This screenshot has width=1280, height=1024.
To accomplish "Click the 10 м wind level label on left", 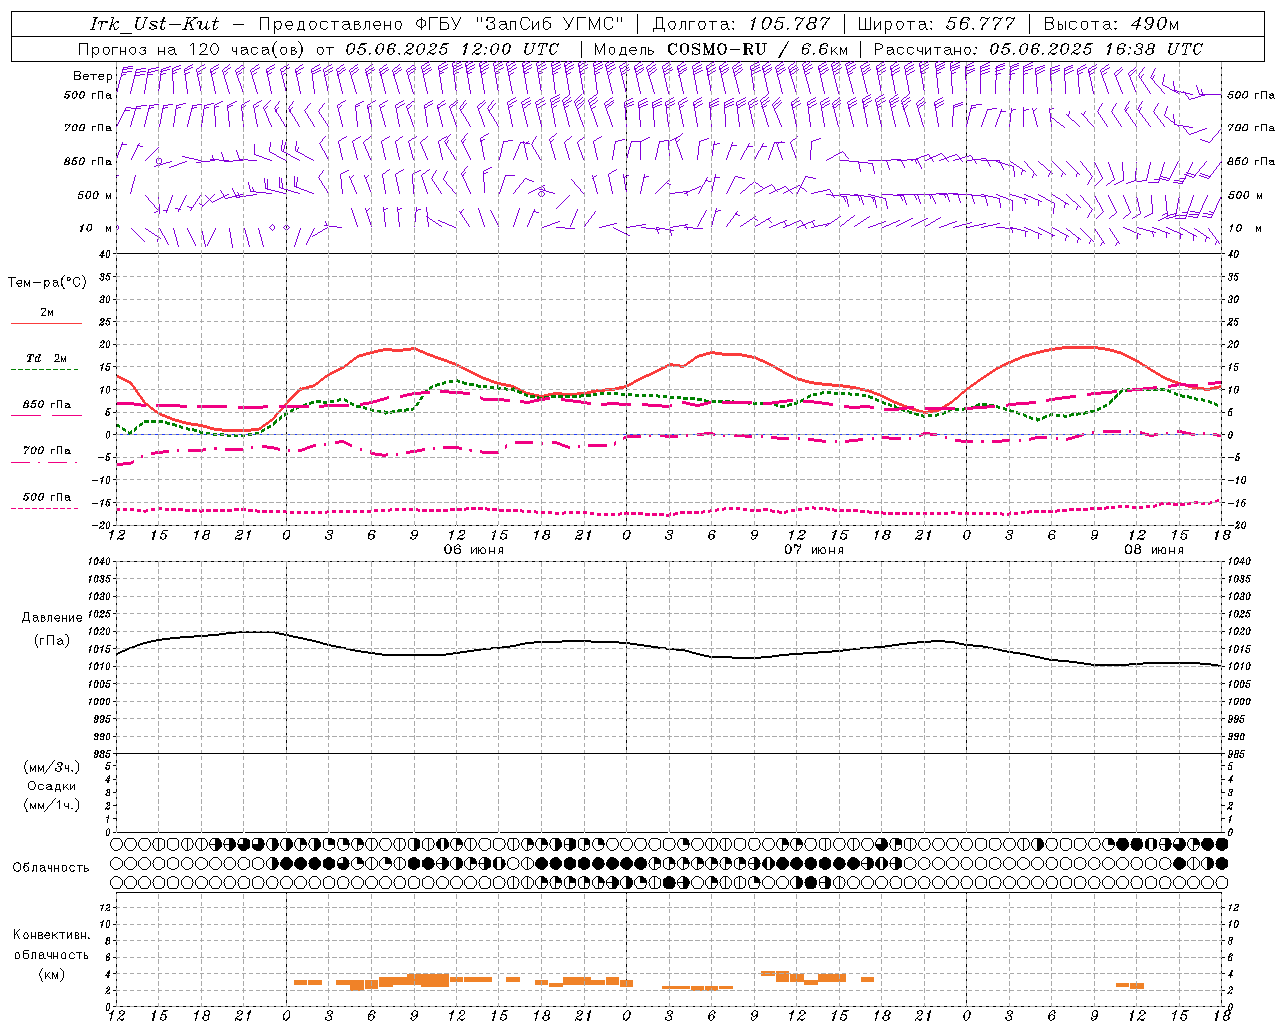I will 96,228.
